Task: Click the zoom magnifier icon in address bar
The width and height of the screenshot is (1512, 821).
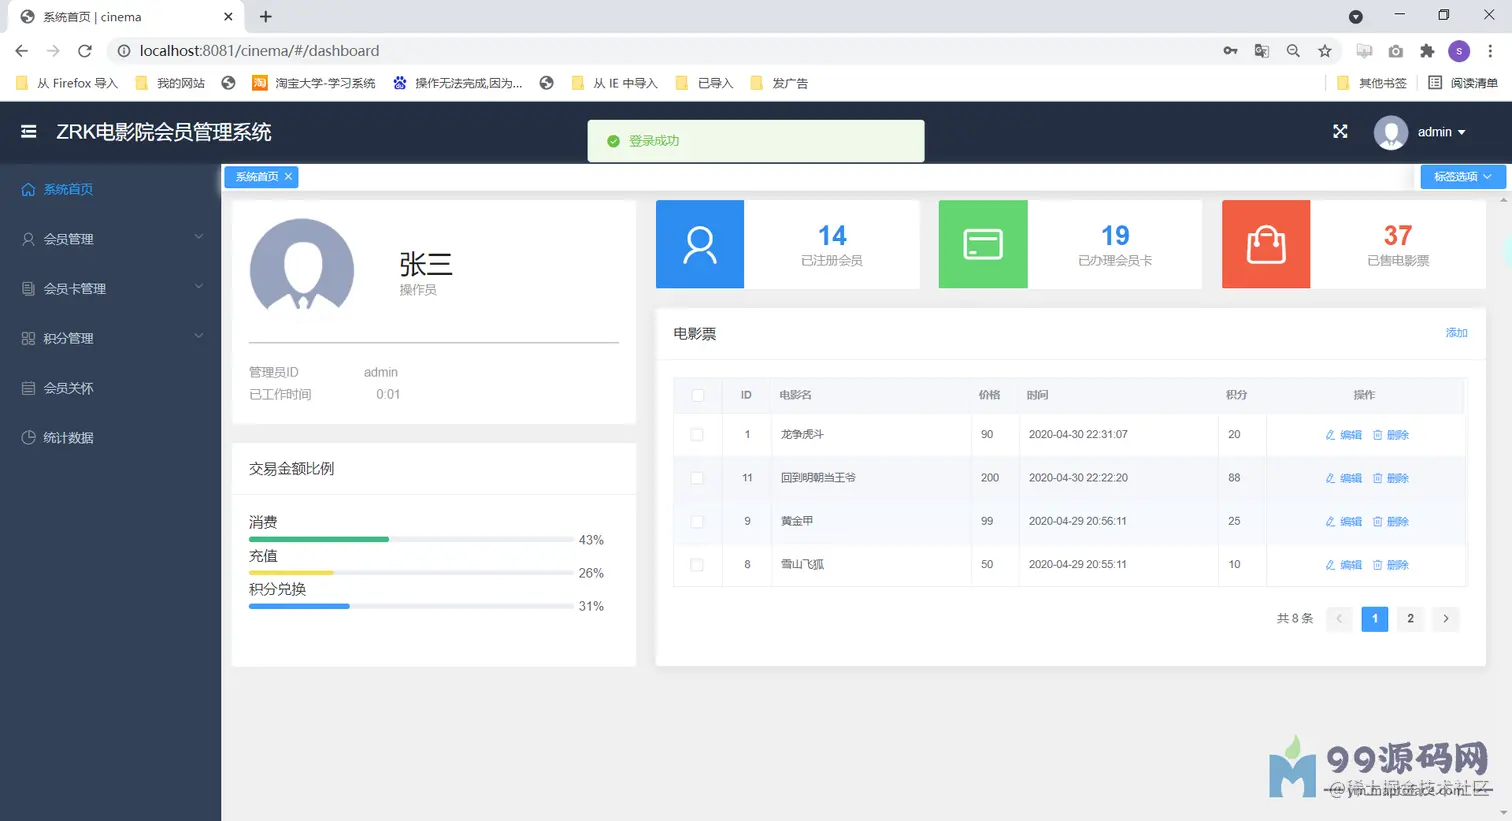Action: tap(1293, 51)
